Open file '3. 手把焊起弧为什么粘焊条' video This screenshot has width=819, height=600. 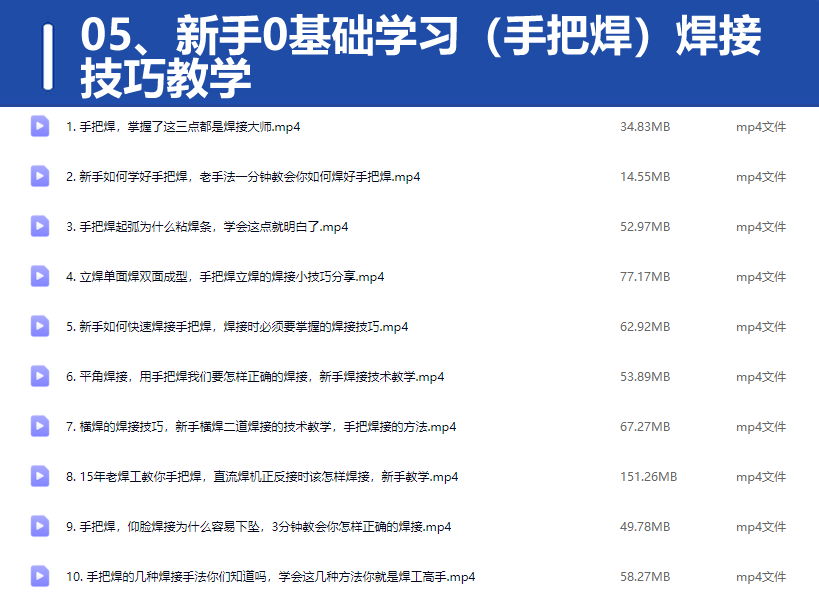[x=207, y=227]
